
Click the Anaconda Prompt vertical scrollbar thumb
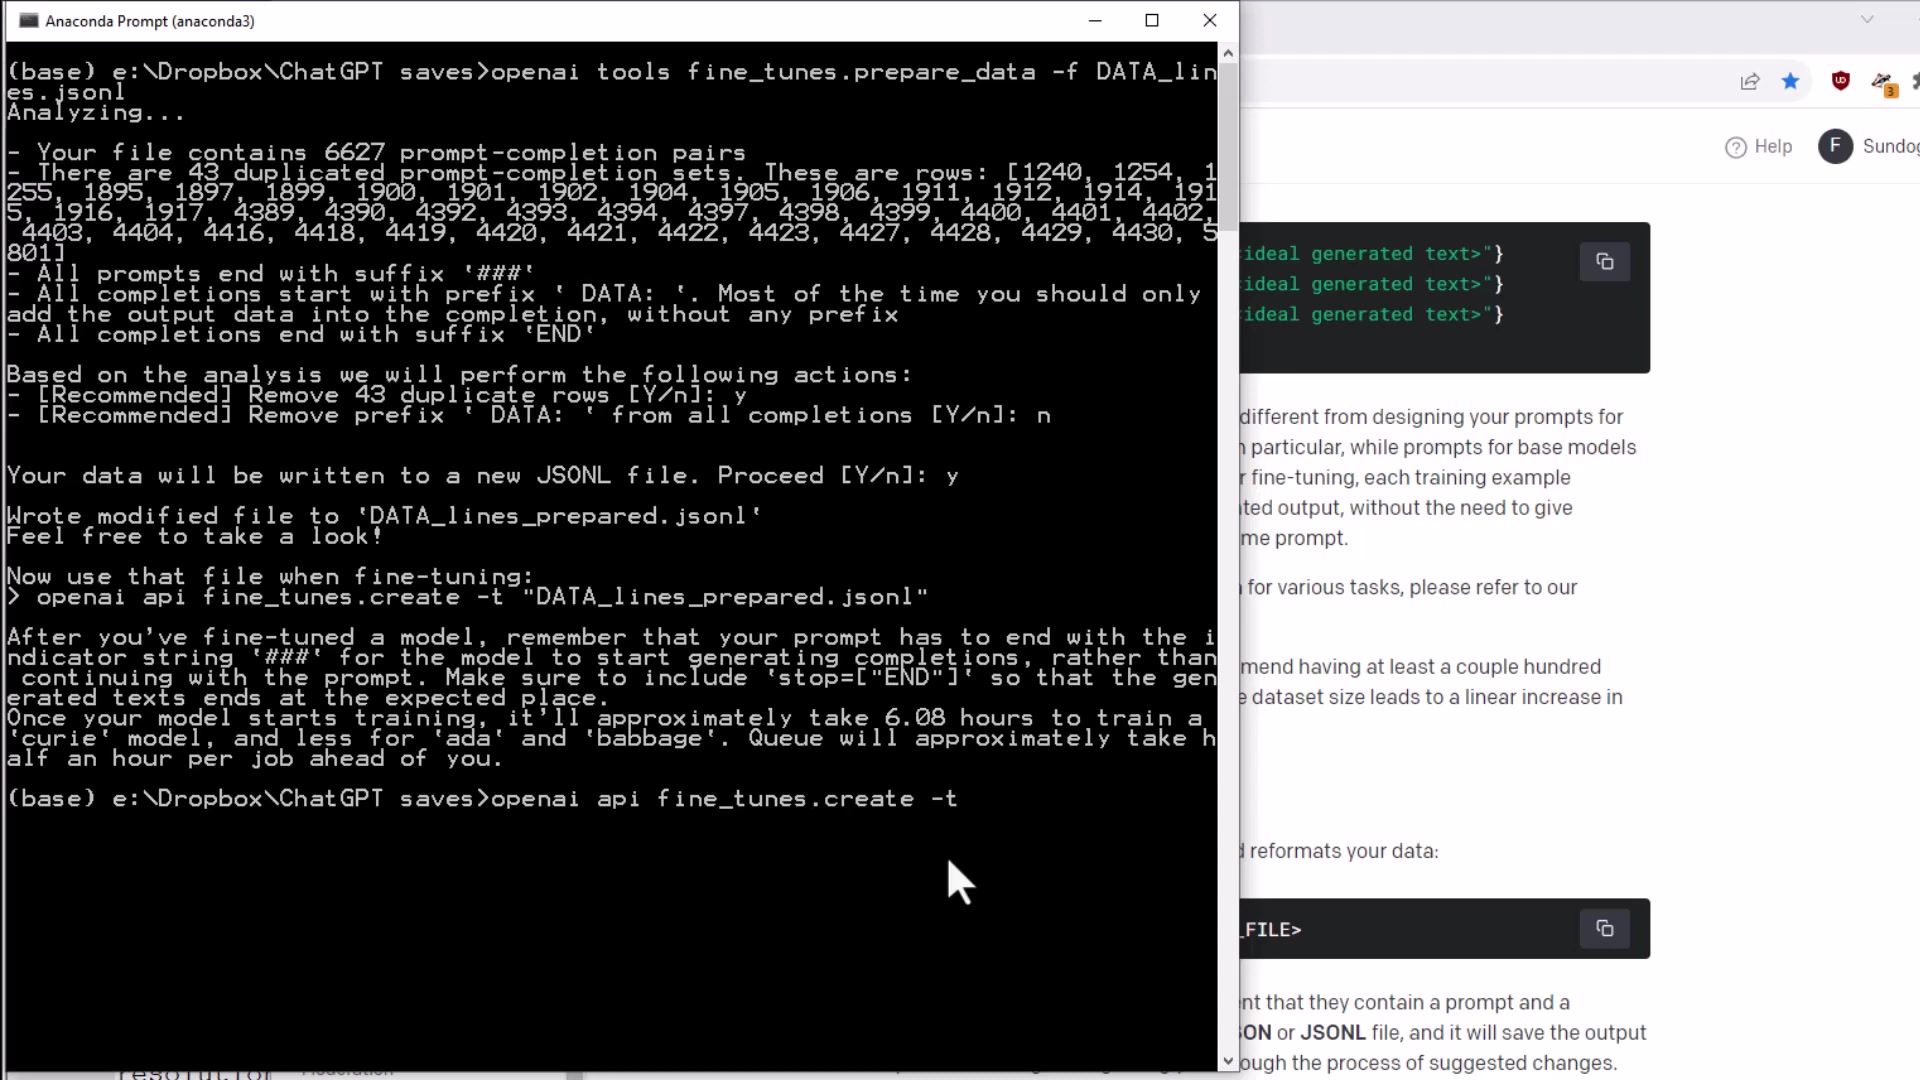(1228, 145)
